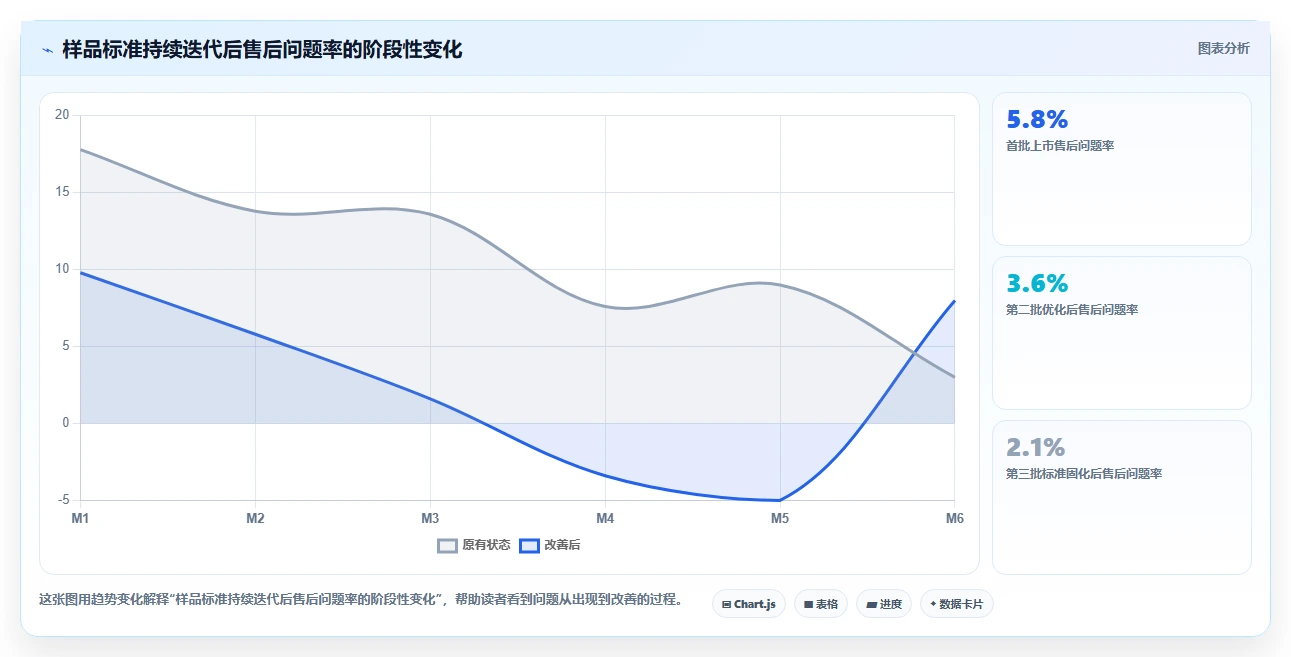
Task: Toggle the 改善后 legend series
Action: click(550, 545)
